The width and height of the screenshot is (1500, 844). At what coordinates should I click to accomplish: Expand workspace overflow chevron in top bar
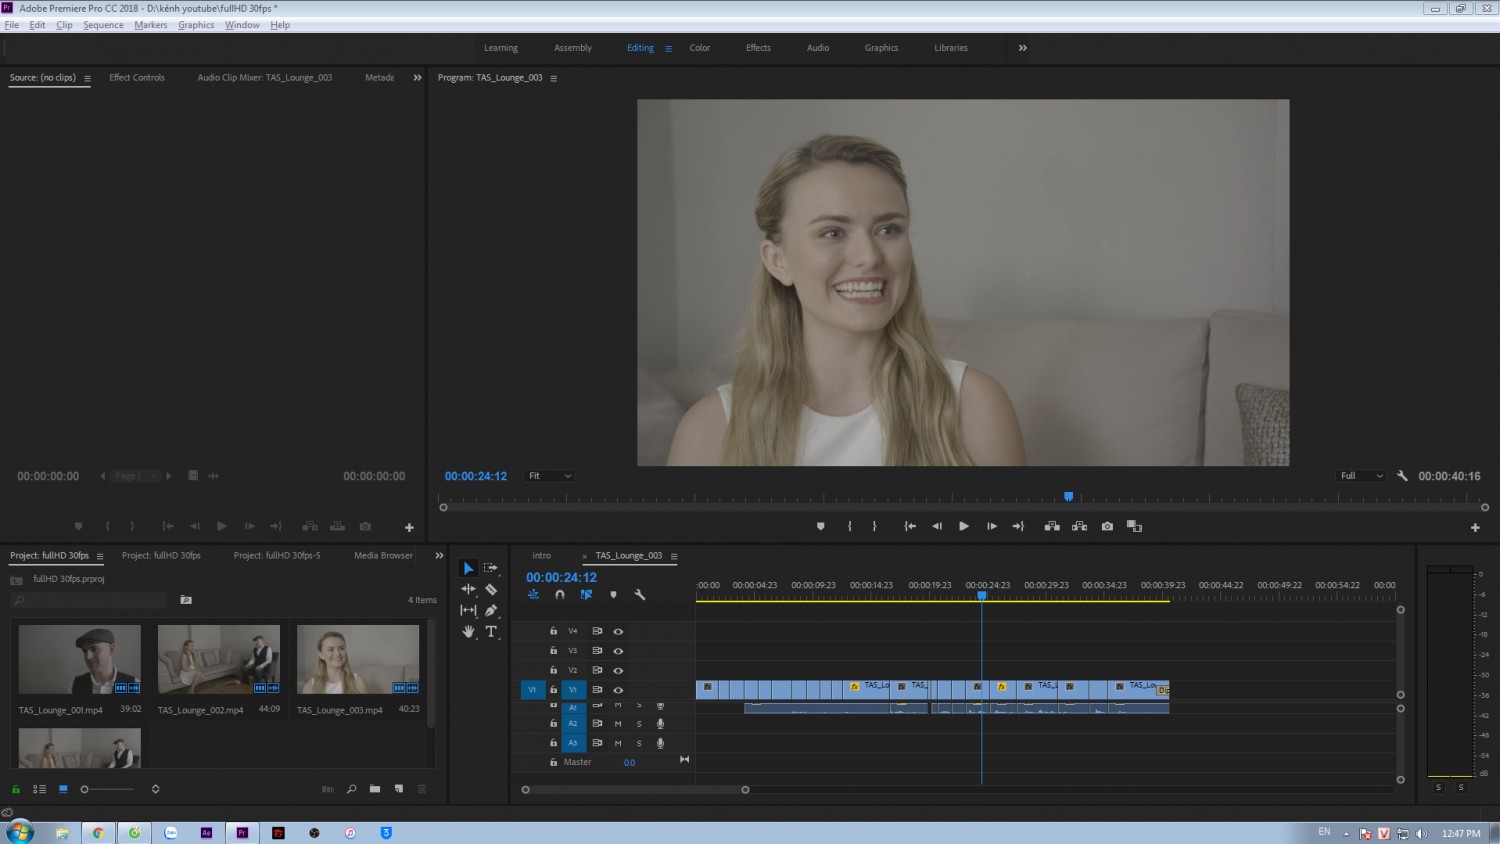tap(1022, 48)
